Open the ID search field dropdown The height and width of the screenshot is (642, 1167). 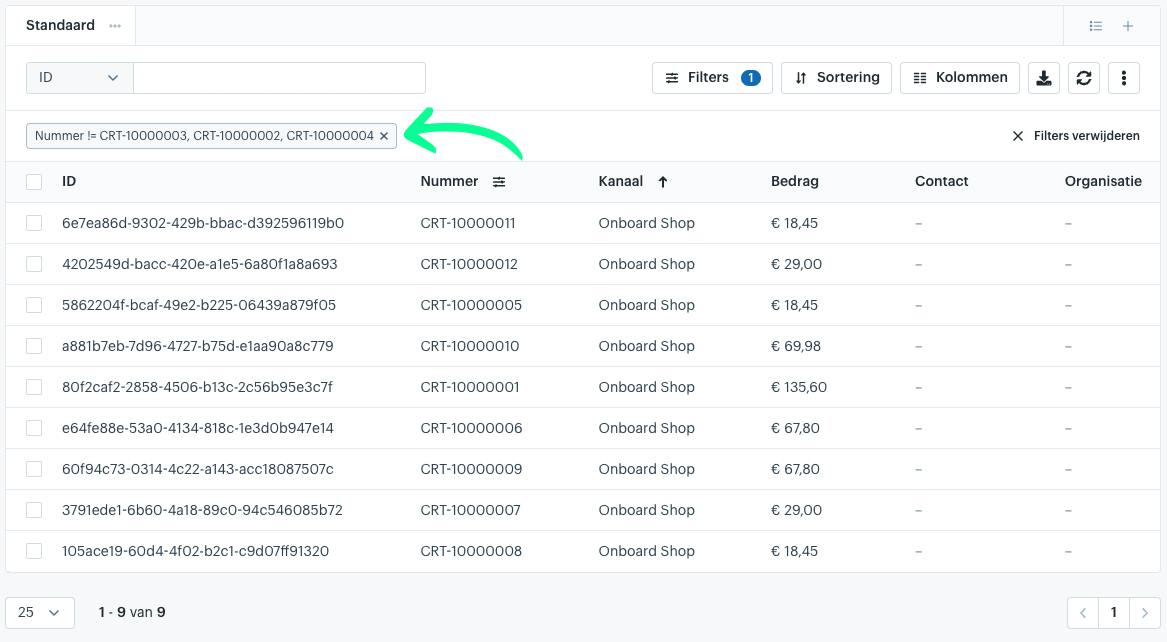pyautogui.click(x=80, y=78)
